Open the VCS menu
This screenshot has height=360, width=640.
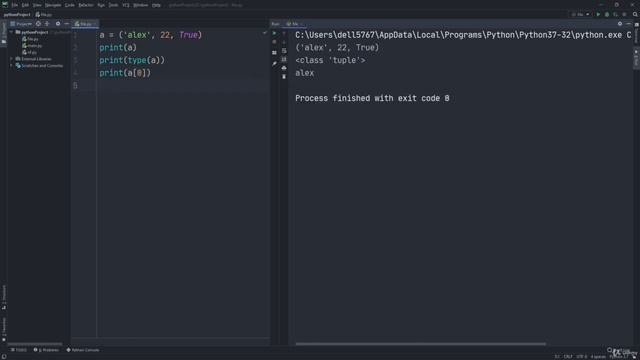pyautogui.click(x=126, y=5)
